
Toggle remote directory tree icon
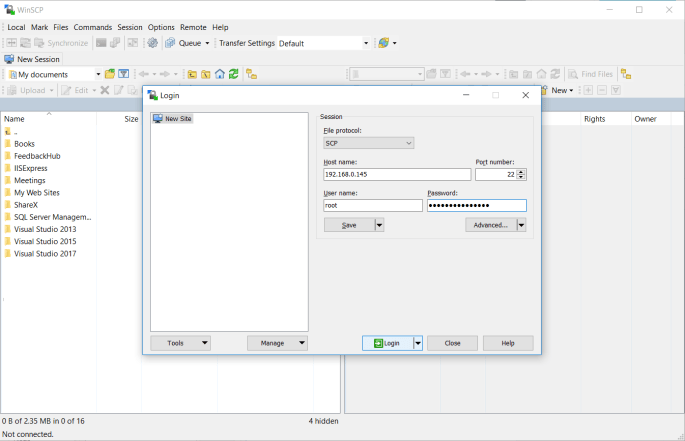[x=626, y=74]
